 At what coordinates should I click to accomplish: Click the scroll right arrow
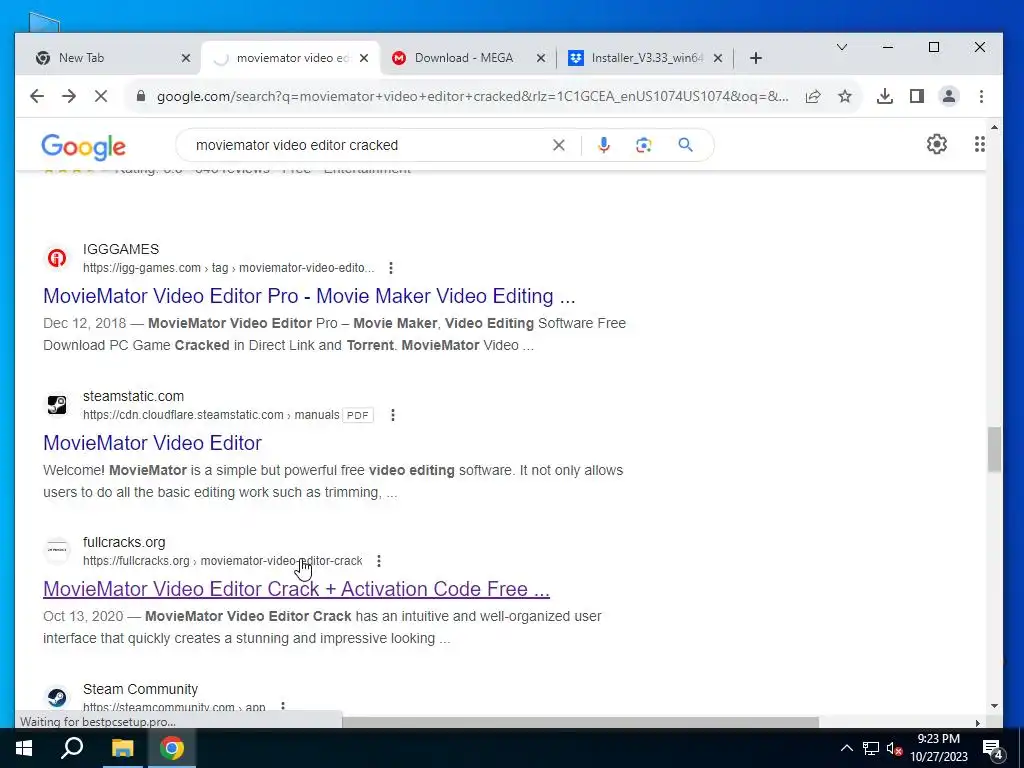pos(978,722)
